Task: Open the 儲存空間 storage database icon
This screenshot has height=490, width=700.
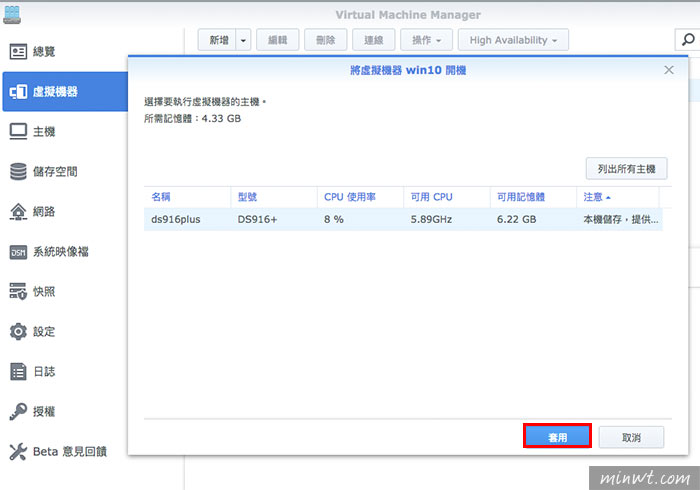Action: point(18,171)
